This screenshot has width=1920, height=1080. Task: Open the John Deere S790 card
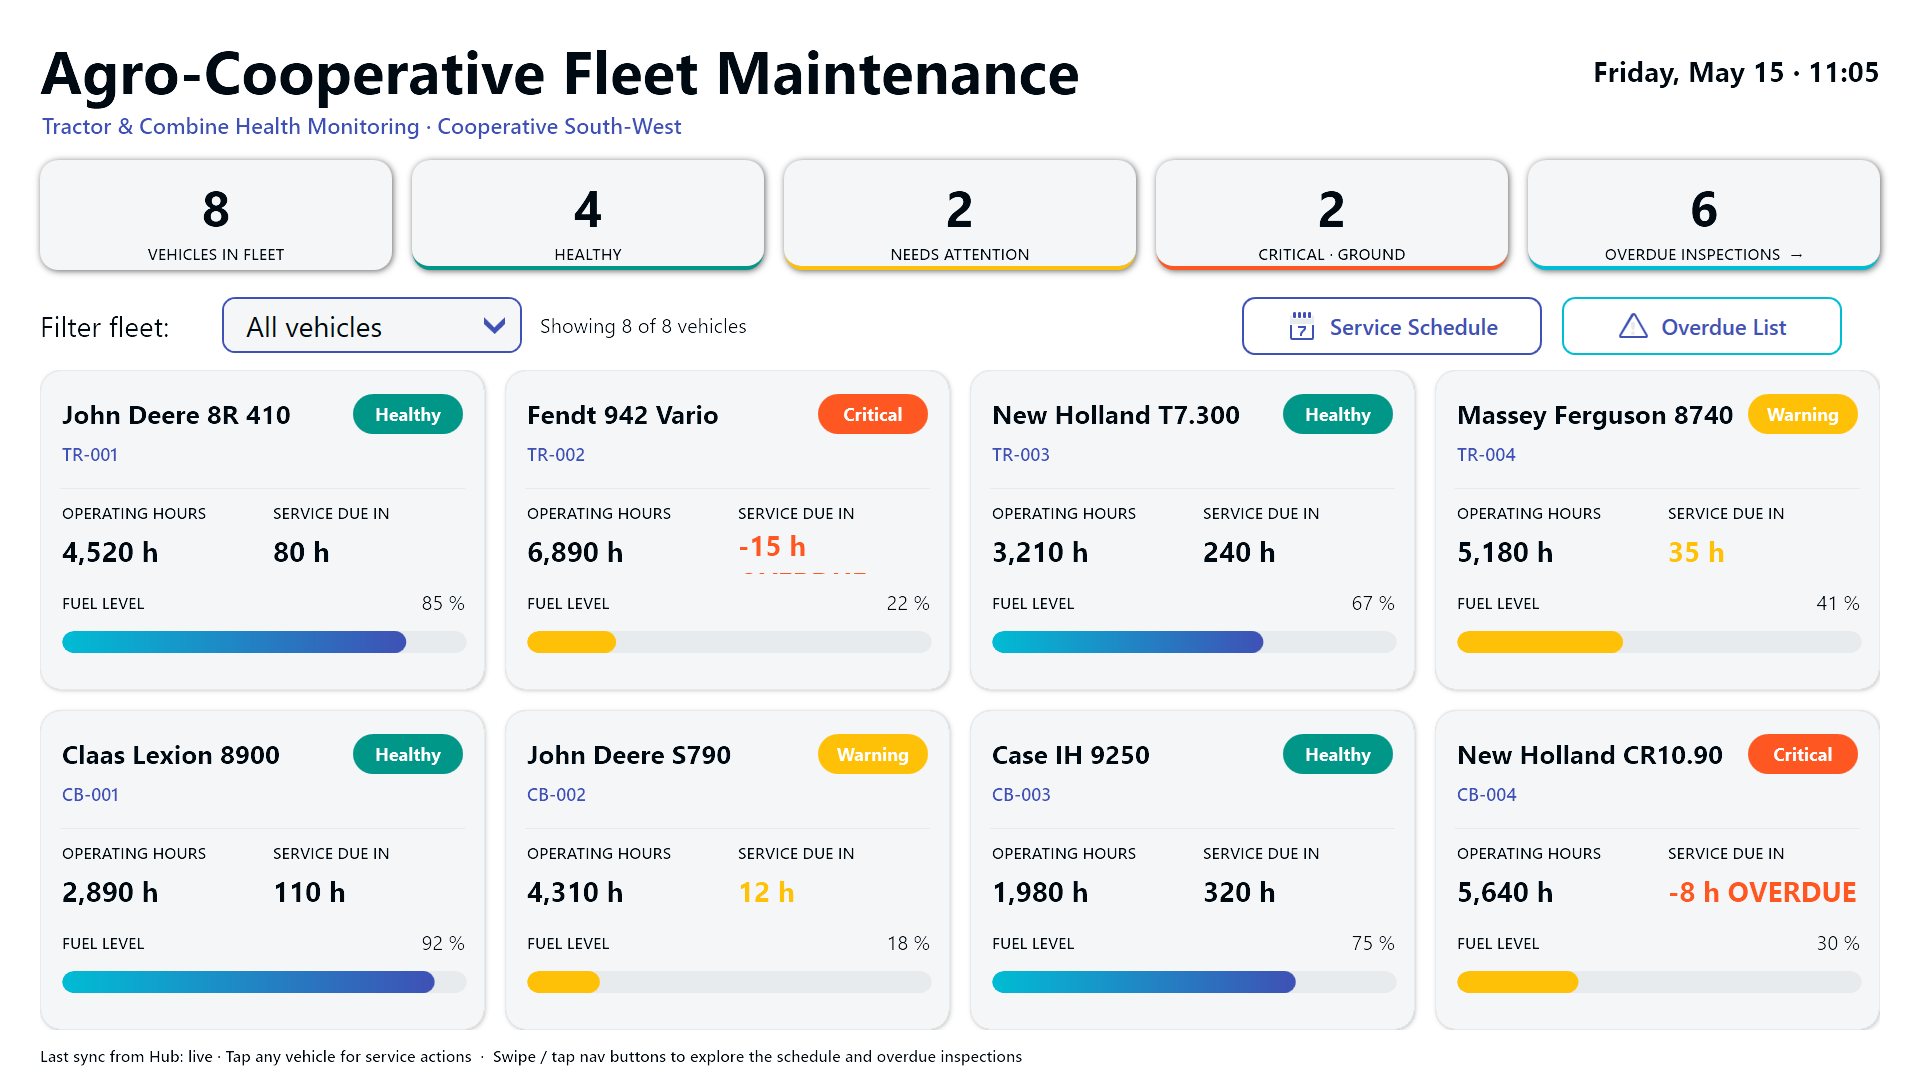coord(728,870)
